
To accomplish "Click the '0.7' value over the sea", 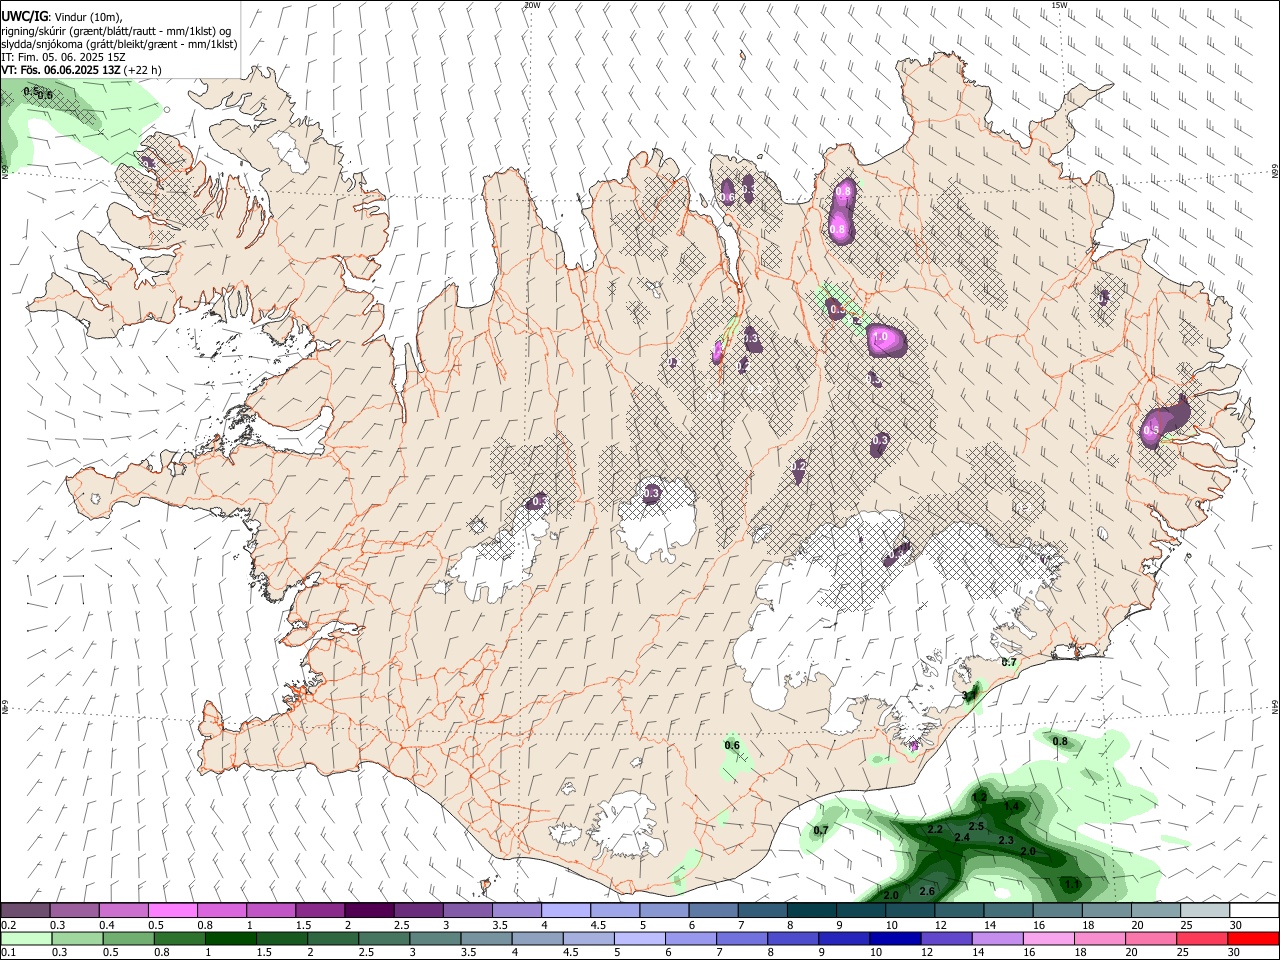I will tap(821, 831).
